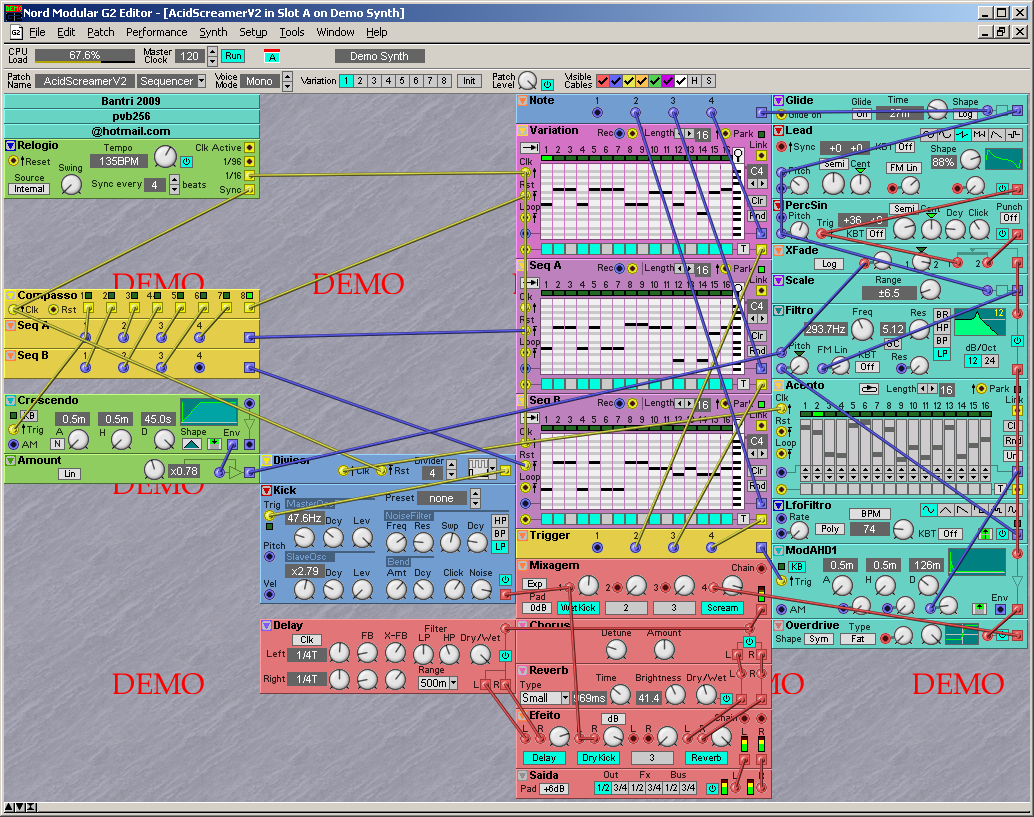Select the HP filter type in Kick
The image size is (1034, 817).
tap(500, 521)
